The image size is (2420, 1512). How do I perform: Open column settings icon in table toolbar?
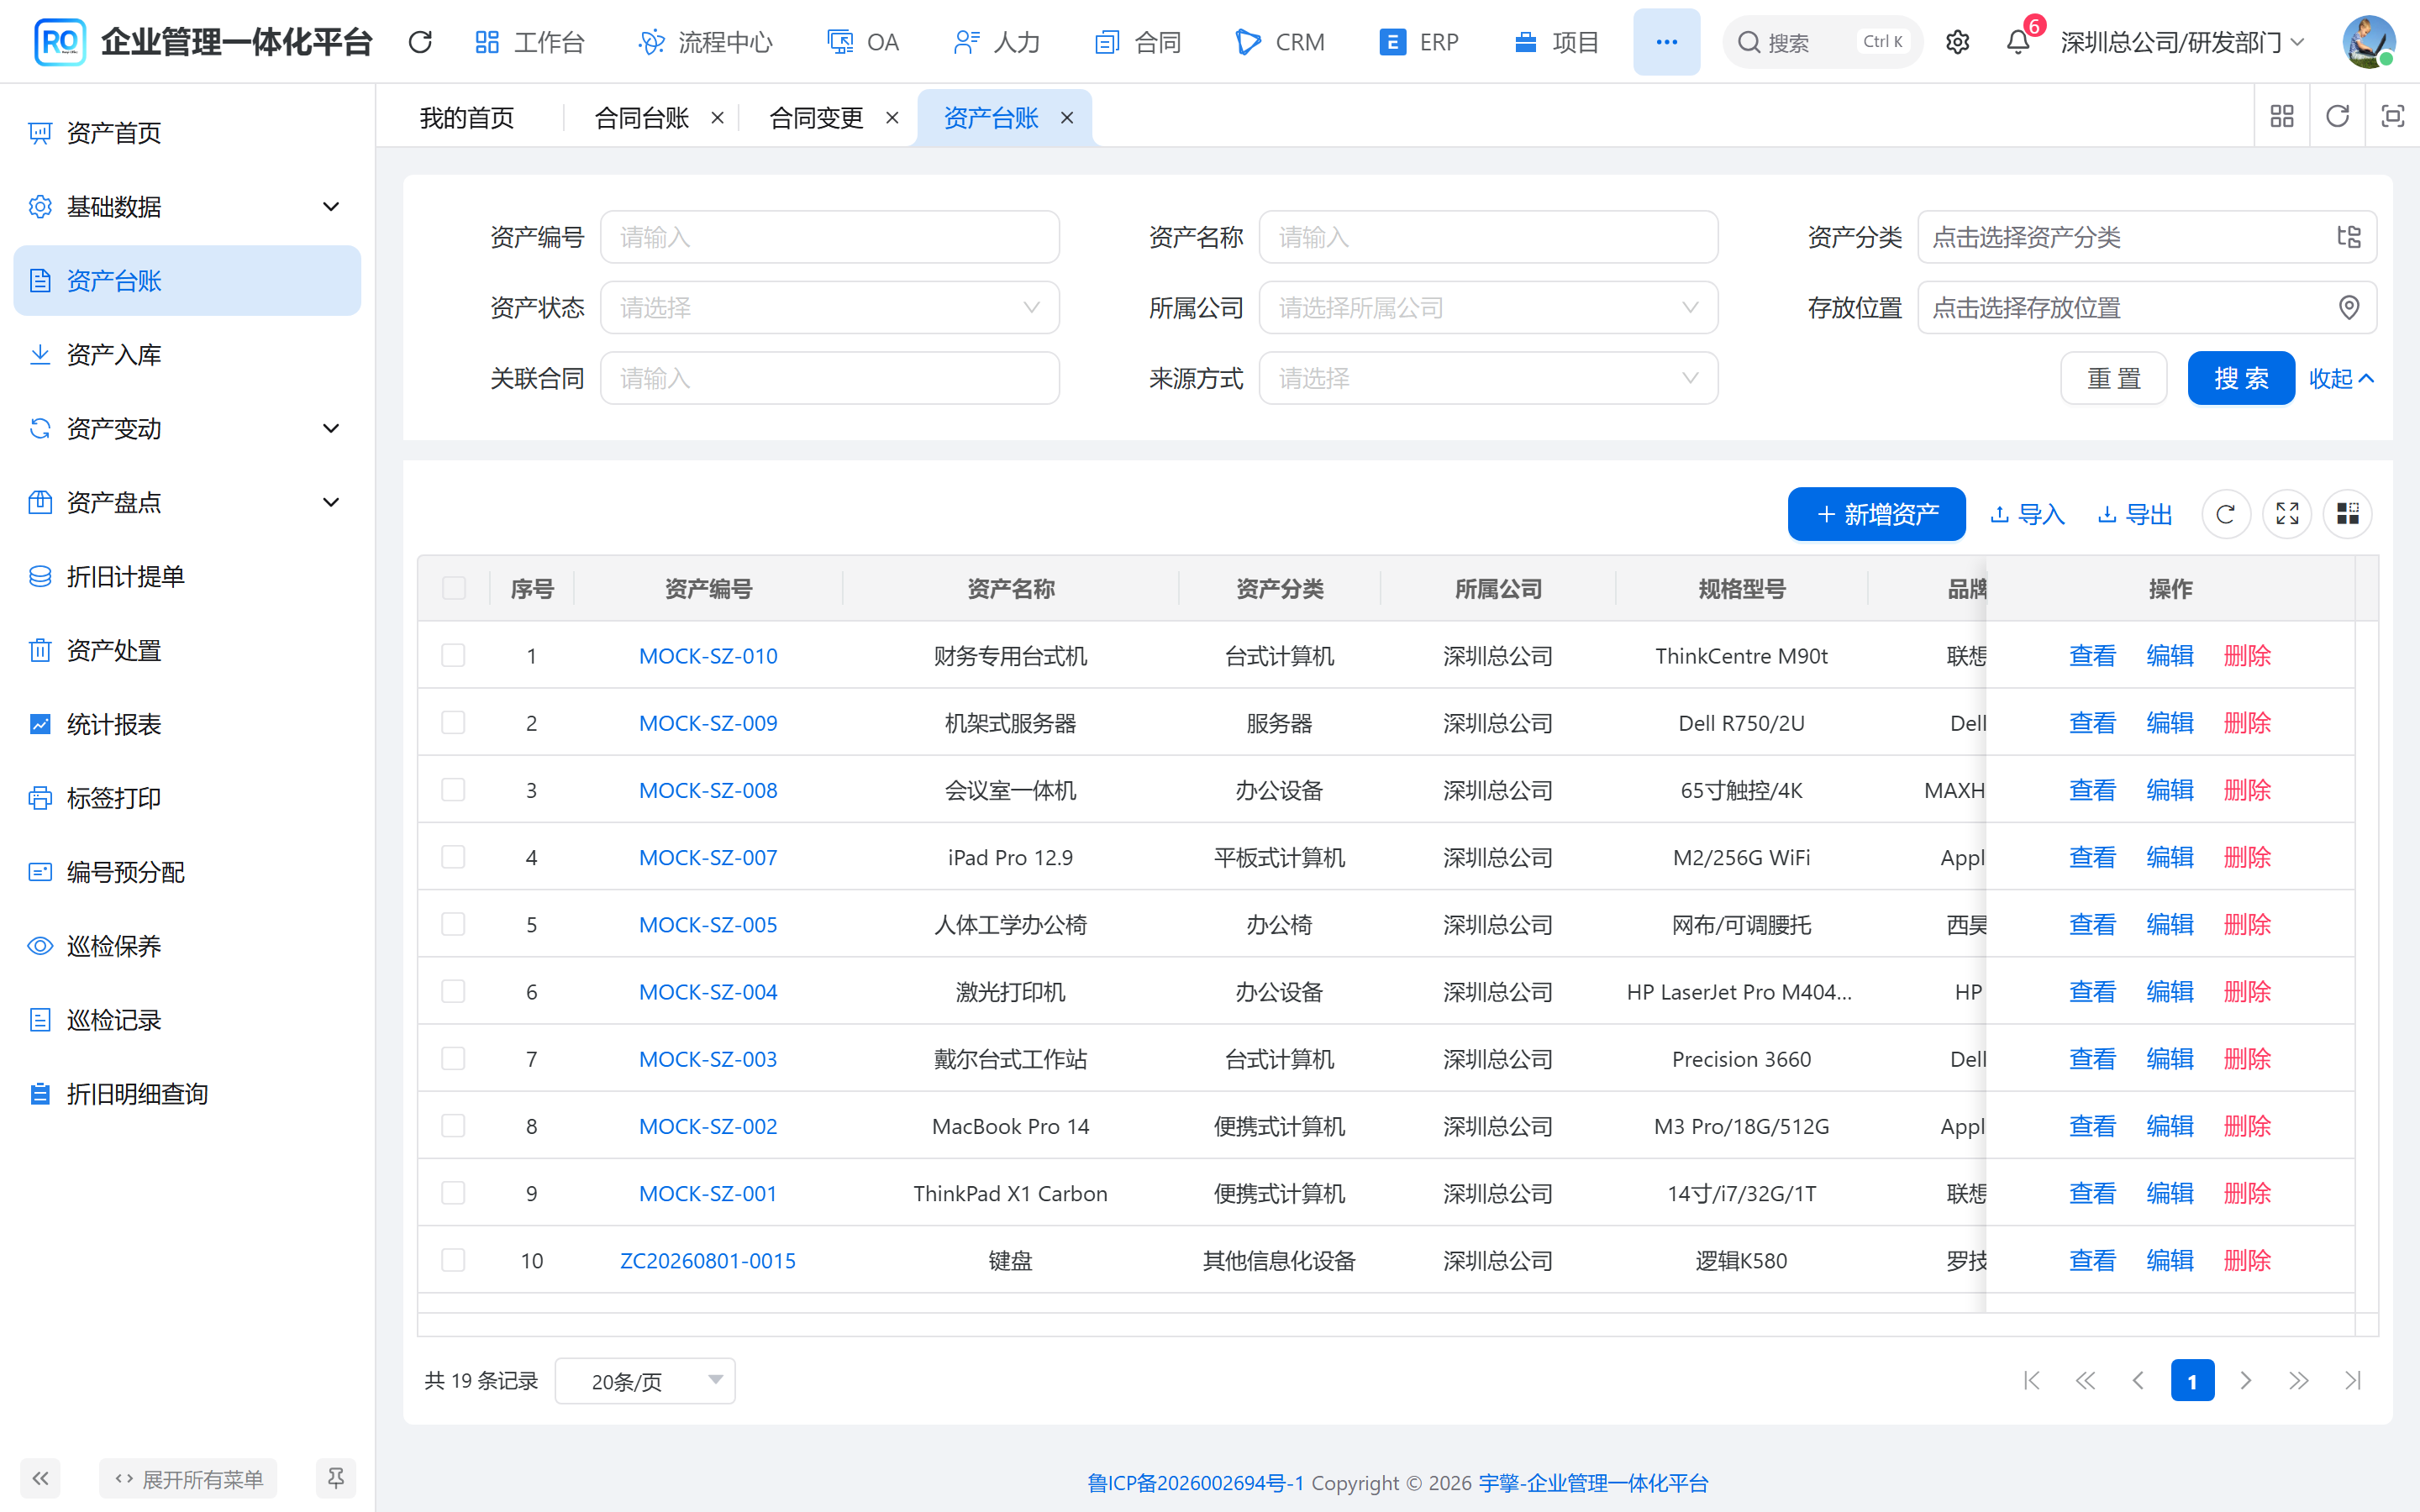pyautogui.click(x=2347, y=514)
